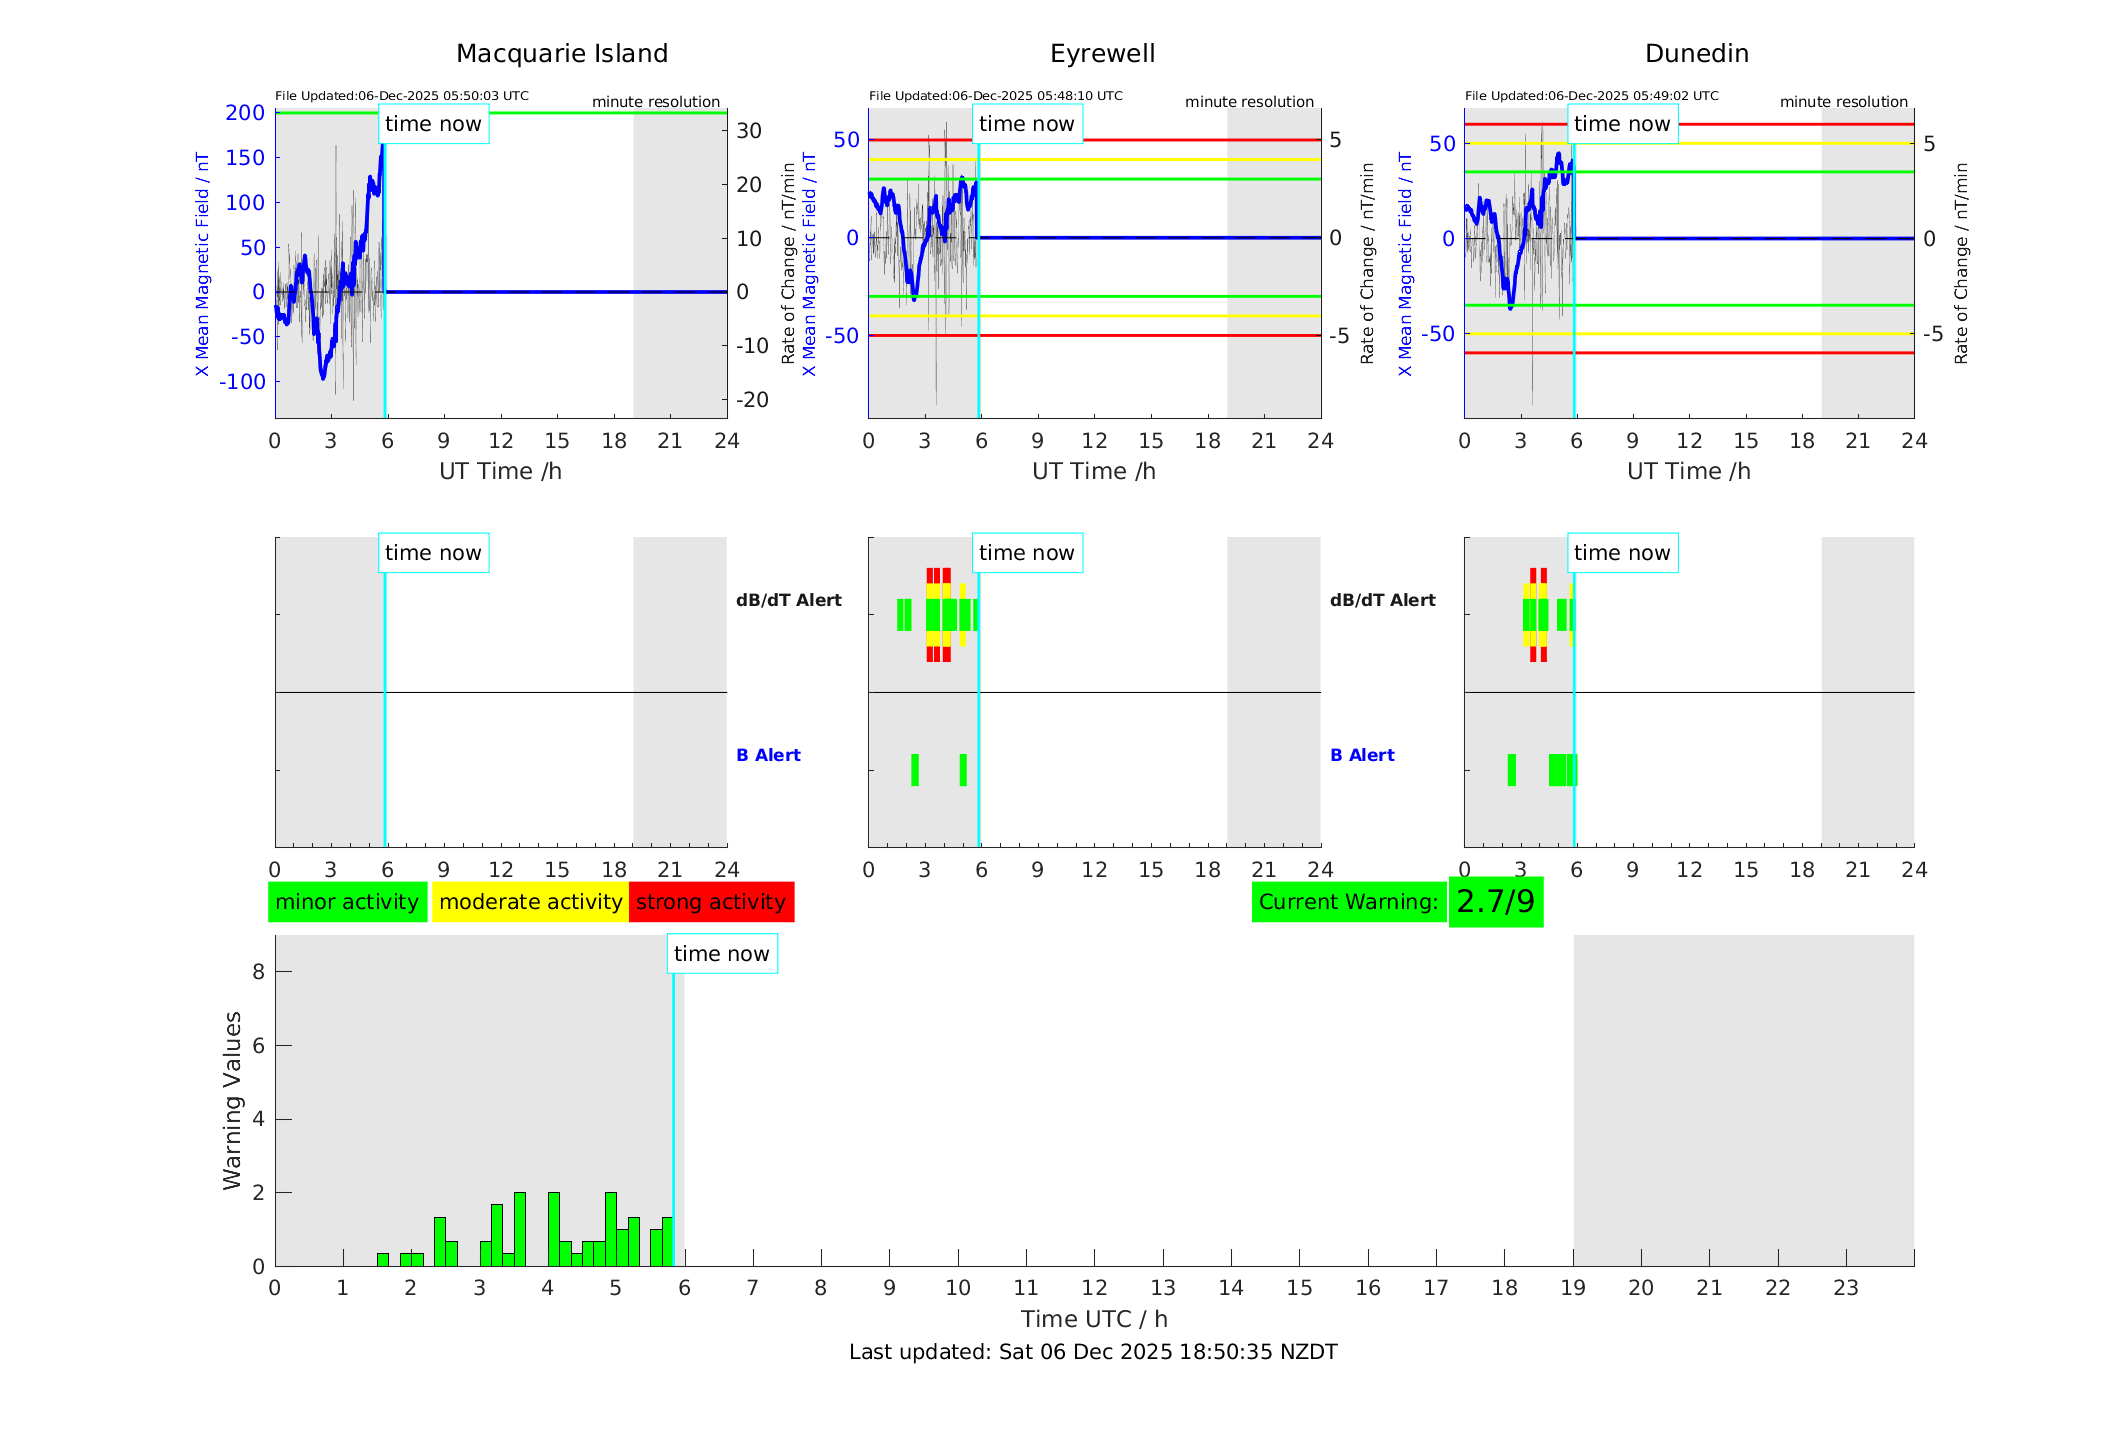Click the 2.7/9 warning value box
This screenshot has height=1437, width=2117.
1495,902
